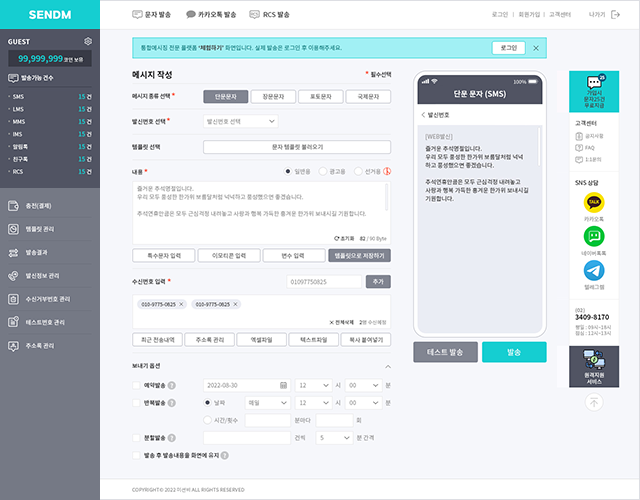Click the message content scrollbar
Viewport: 640px width, 500px height.
(386, 197)
